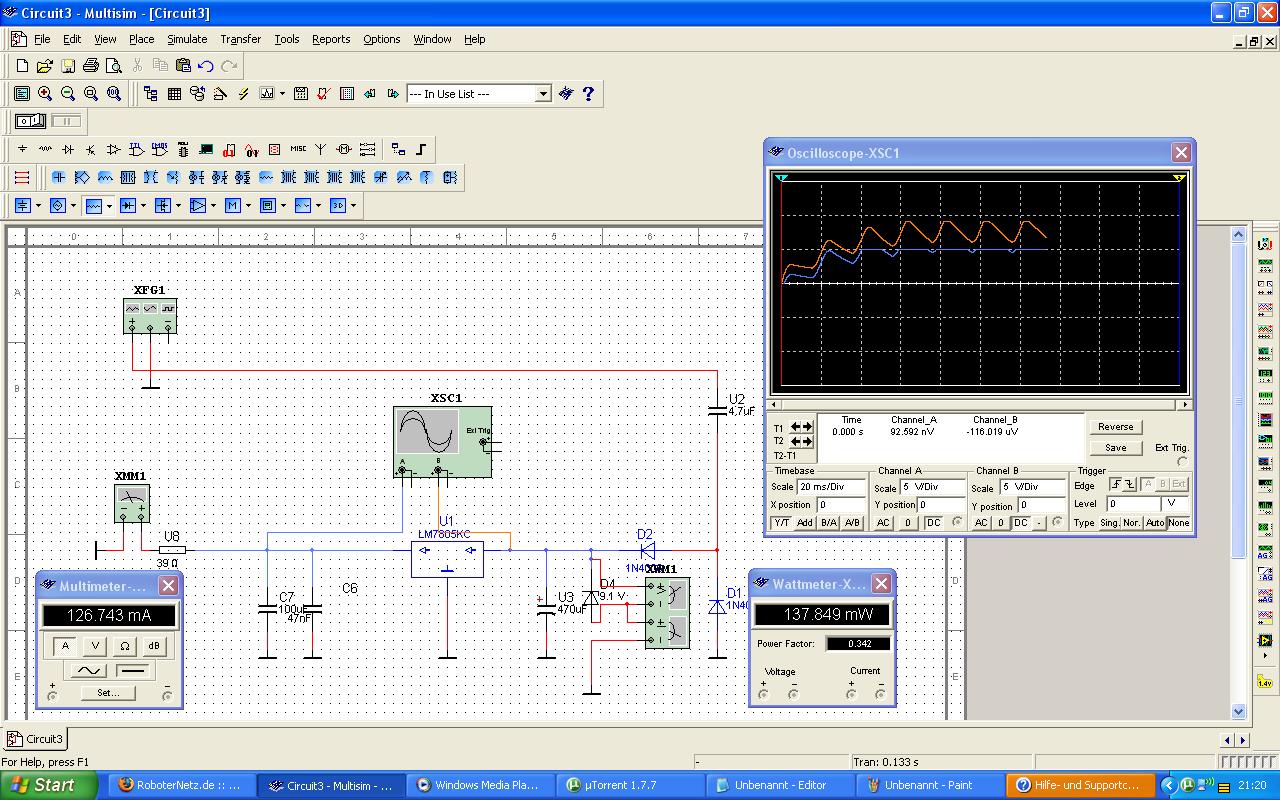1280x800 pixels.
Task: Print the circuit
Action: [x=91, y=66]
